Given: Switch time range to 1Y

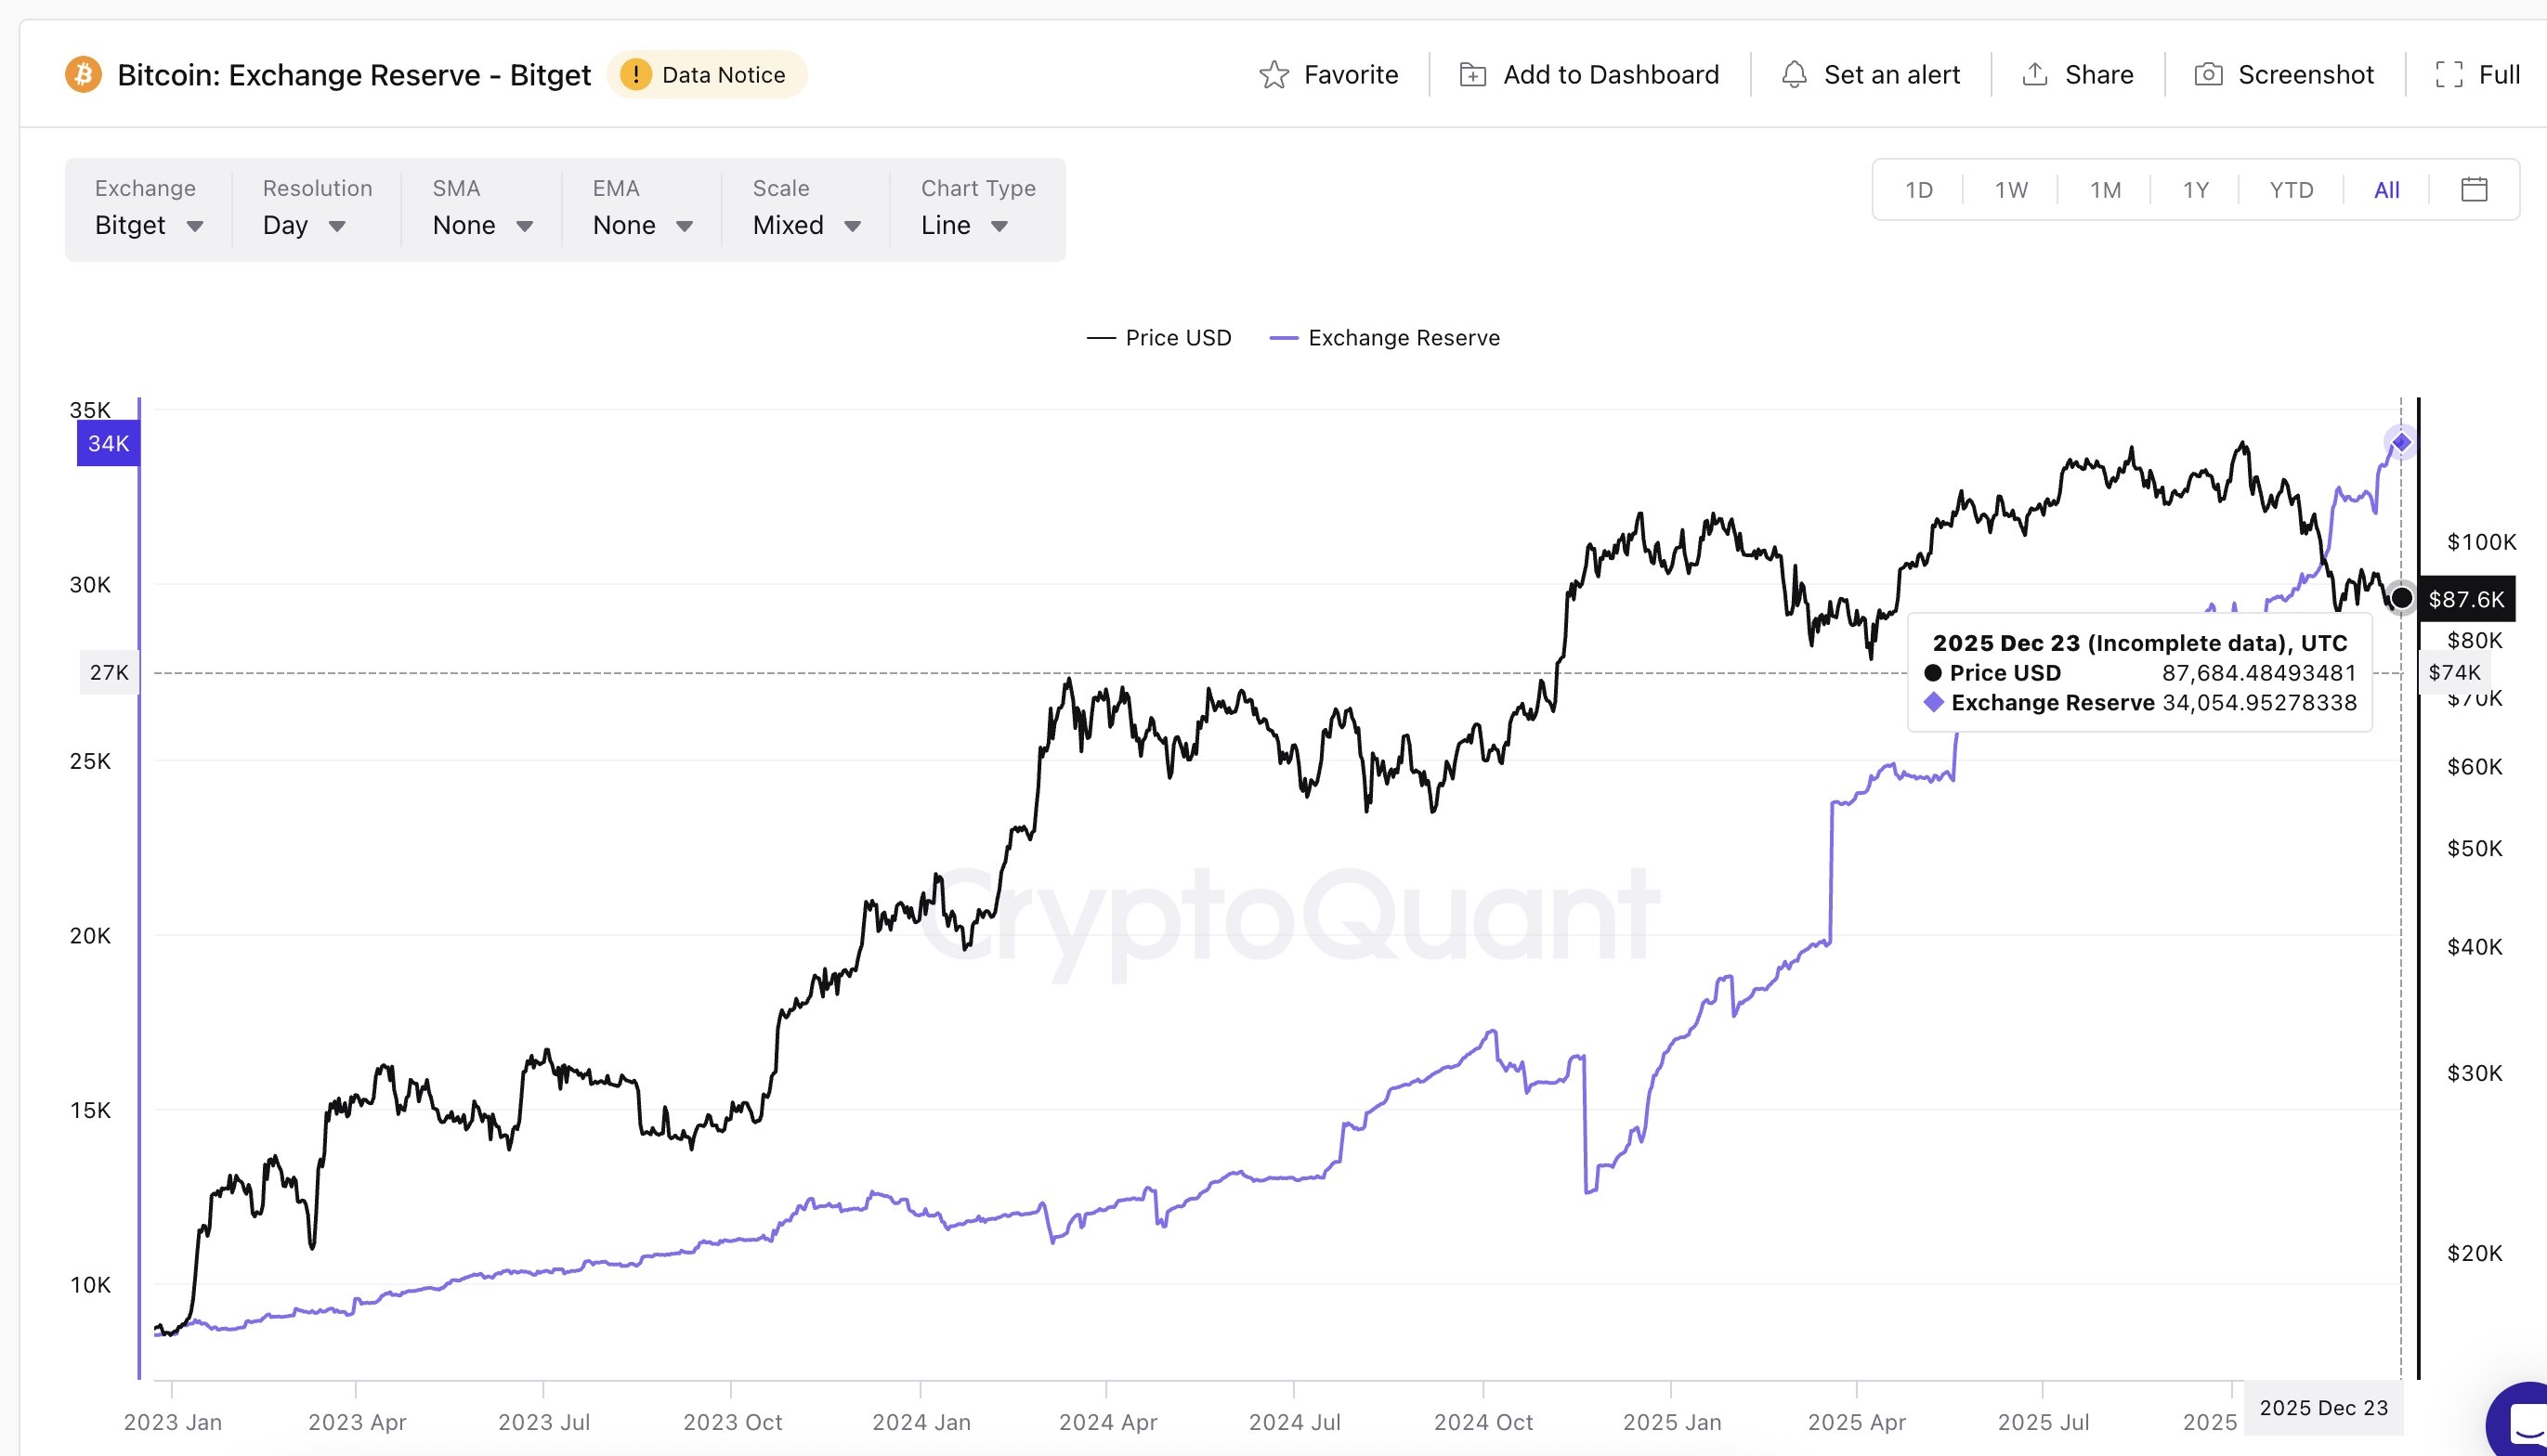Looking at the screenshot, I should [2194, 189].
